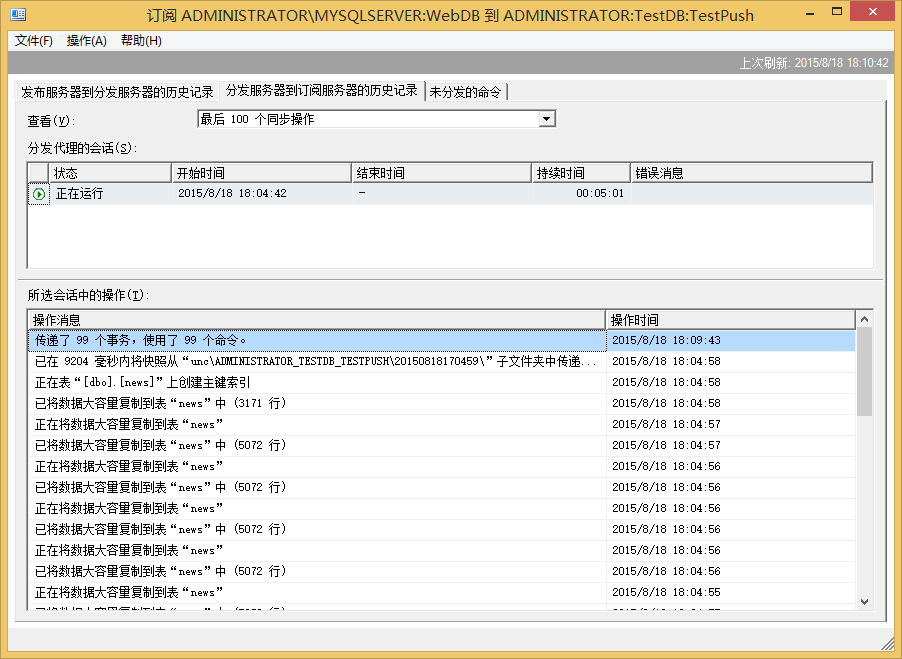Click scroll-up arrow of operations list
This screenshot has width=902, height=659.
(864, 319)
